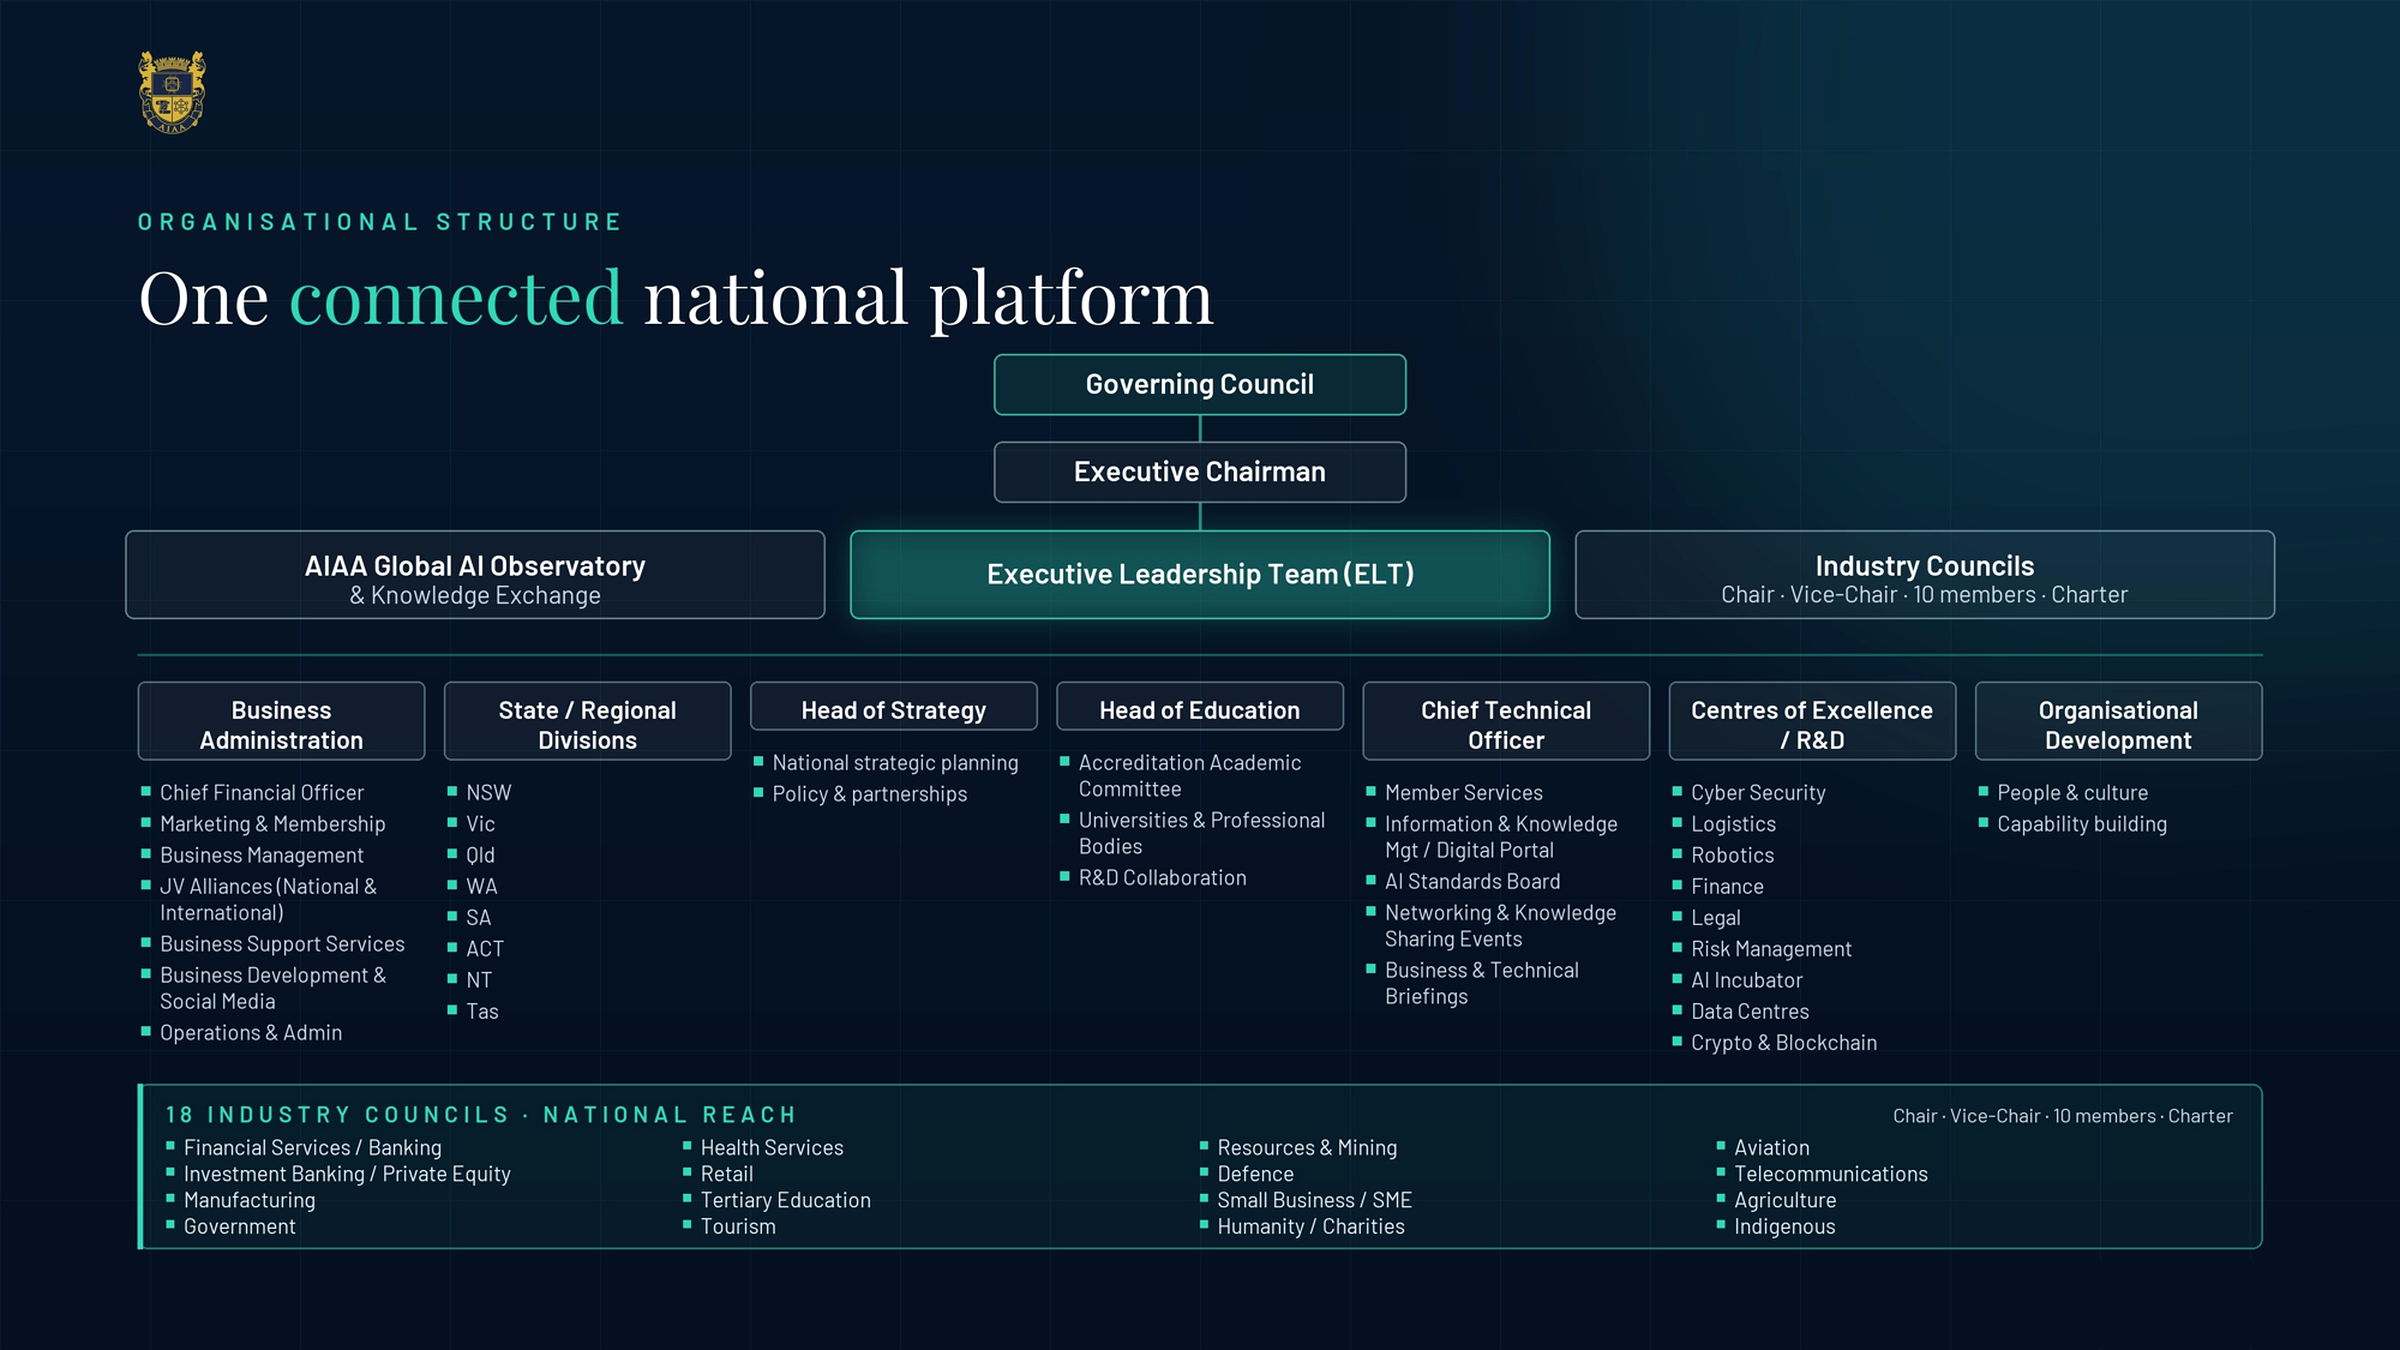Click 'Crypto & Blockchain' item
This screenshot has width=2400, height=1350.
click(1784, 1043)
